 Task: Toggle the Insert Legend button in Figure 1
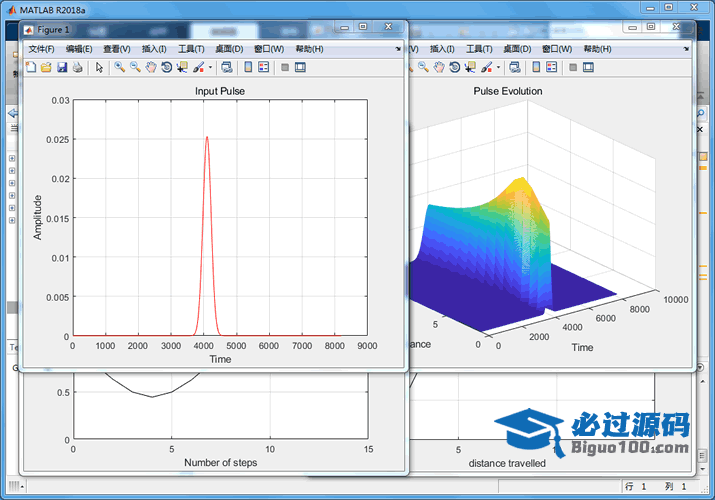(x=264, y=67)
